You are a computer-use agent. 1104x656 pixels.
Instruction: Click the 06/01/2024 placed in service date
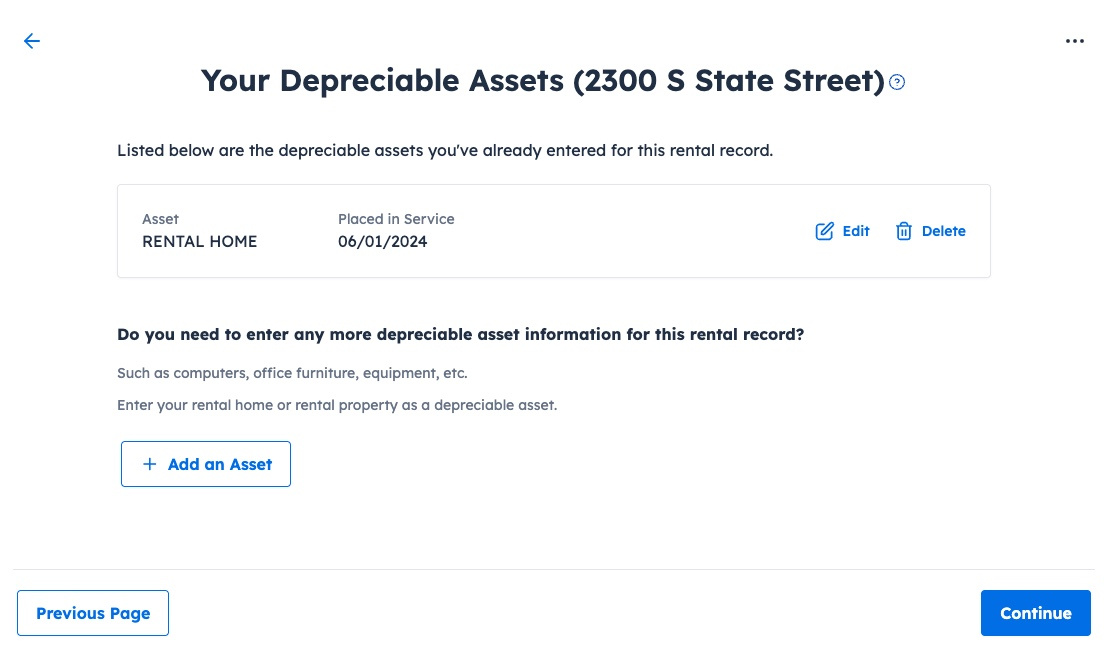tap(382, 241)
